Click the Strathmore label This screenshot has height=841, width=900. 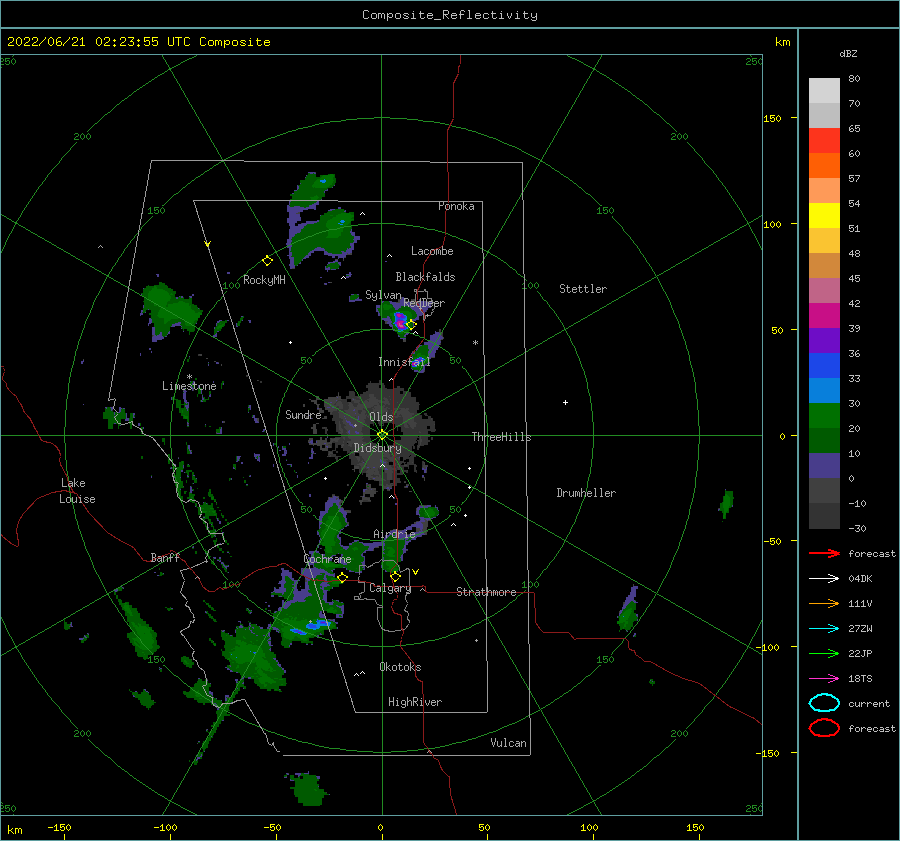point(486,592)
